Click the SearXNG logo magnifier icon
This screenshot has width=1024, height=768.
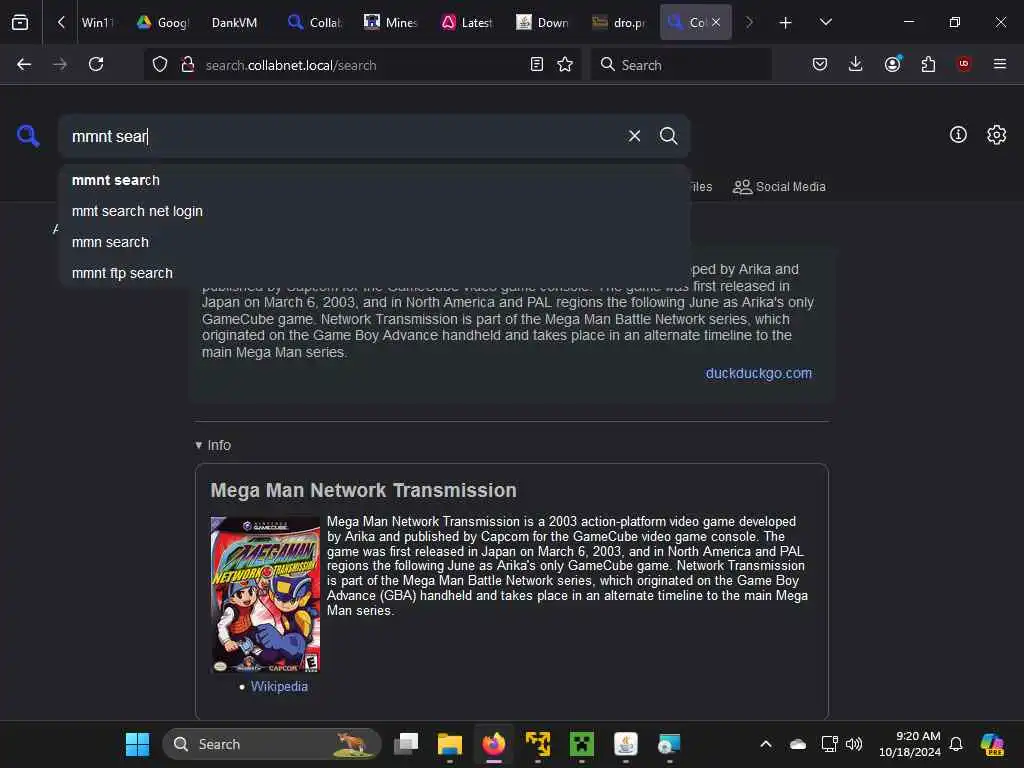(x=28, y=136)
